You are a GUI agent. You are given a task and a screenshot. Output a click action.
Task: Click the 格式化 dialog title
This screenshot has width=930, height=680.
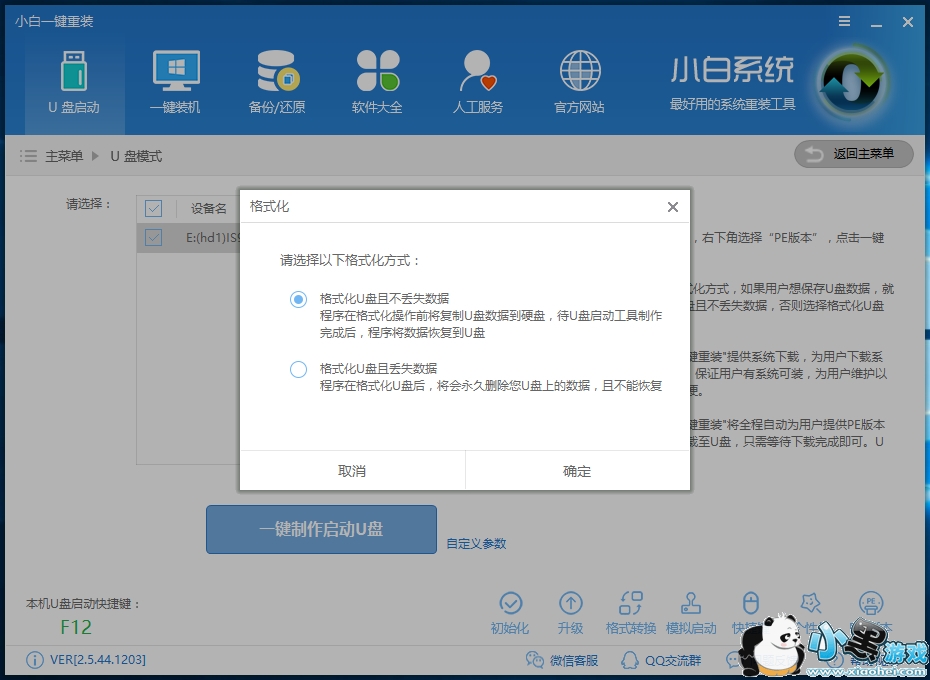269,206
